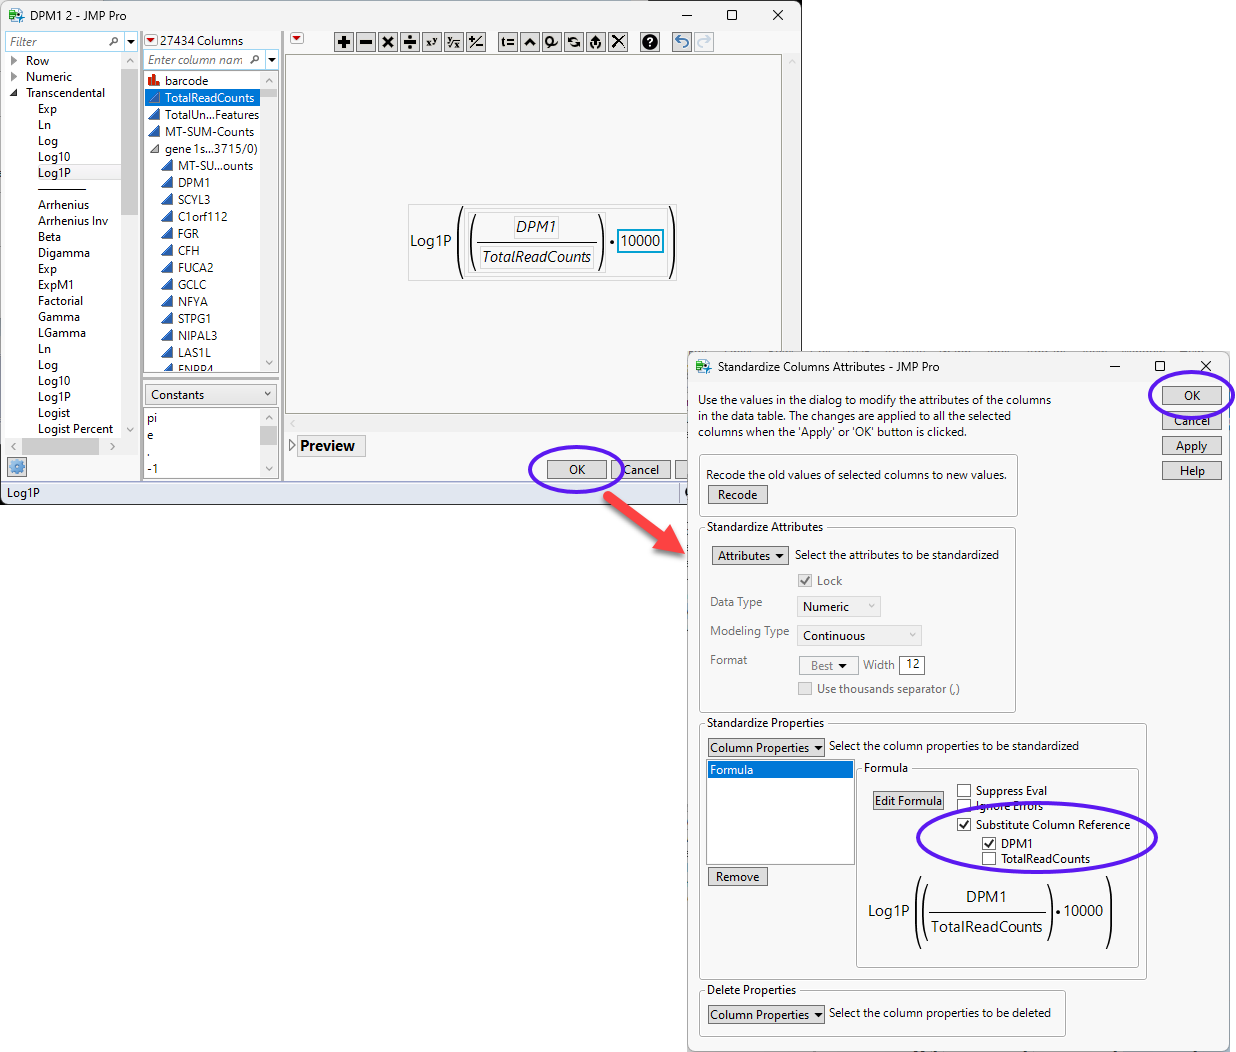The image size is (1236, 1052).
Task: Select the Factorial function
Action: (61, 301)
